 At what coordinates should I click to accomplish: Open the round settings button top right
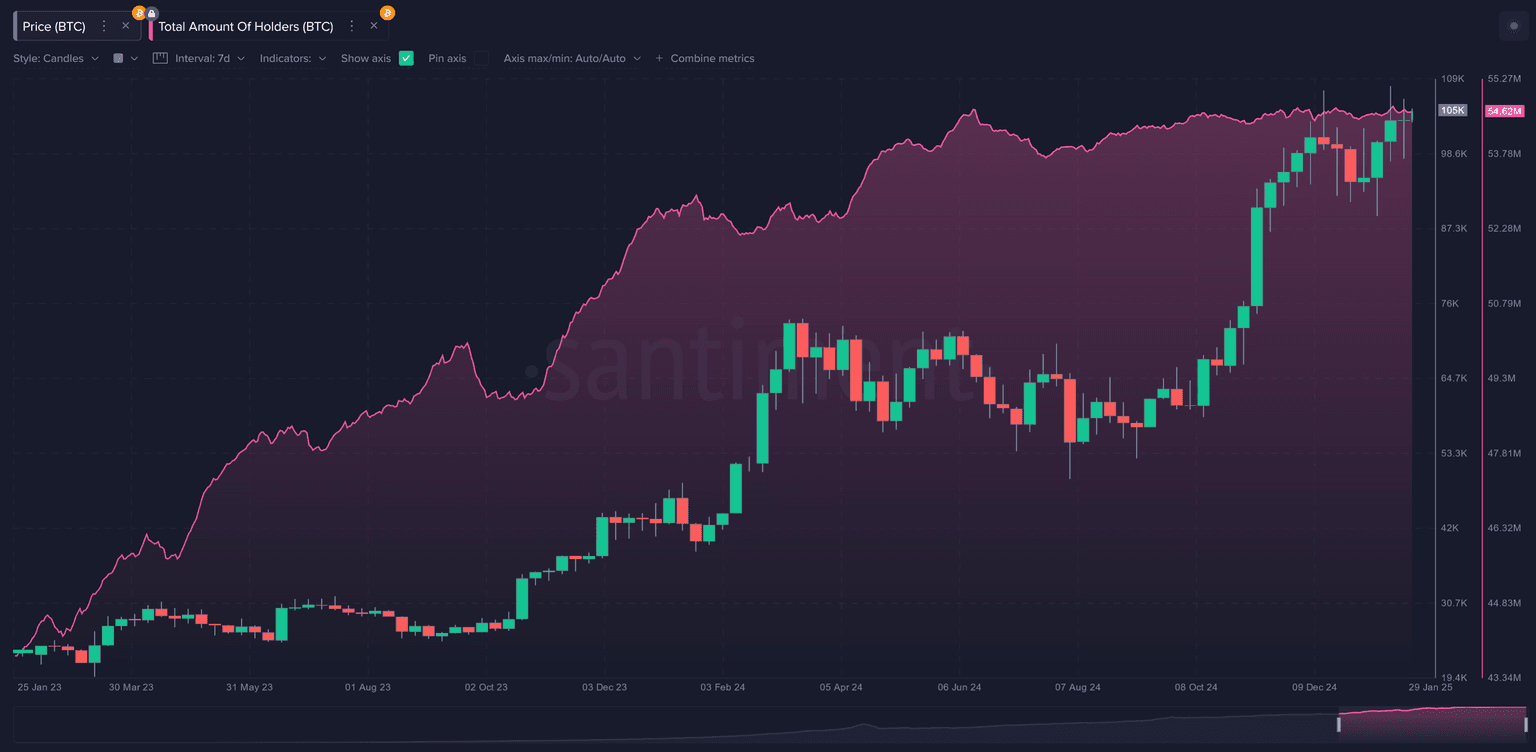1513,26
